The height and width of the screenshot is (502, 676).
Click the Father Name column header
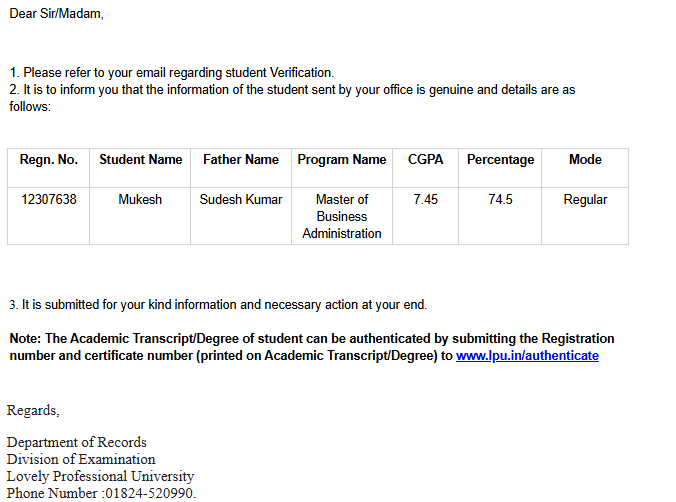pos(241,159)
